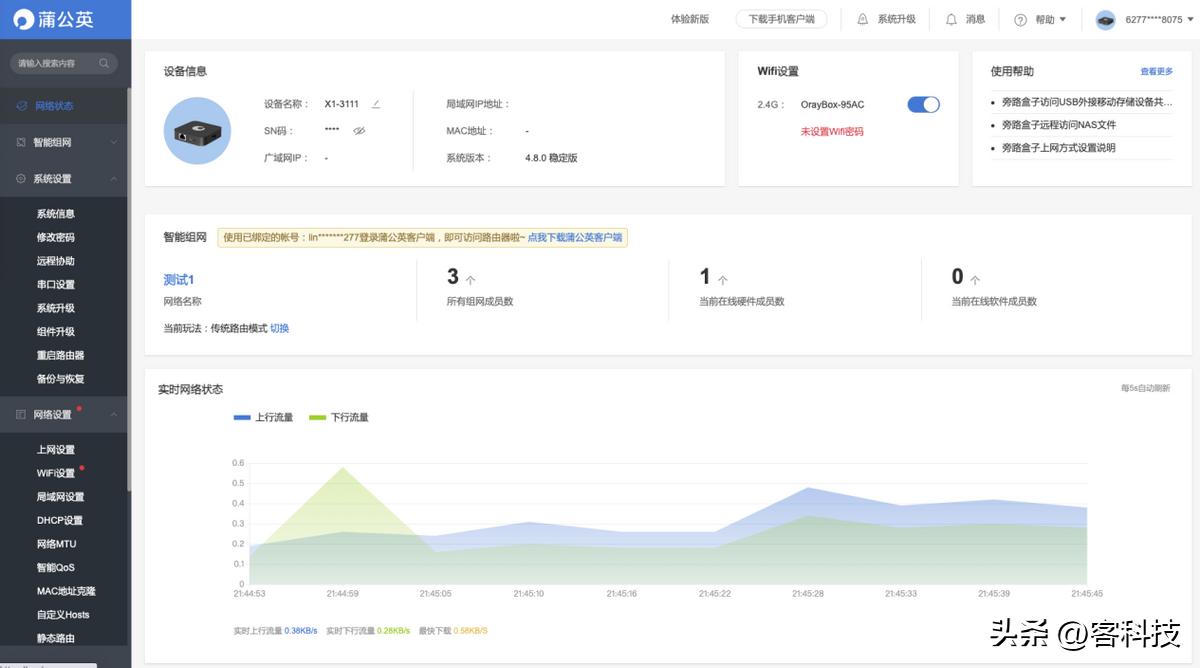Reveal the SN码 using the eye icon
This screenshot has height=668, width=1200.
(360, 130)
